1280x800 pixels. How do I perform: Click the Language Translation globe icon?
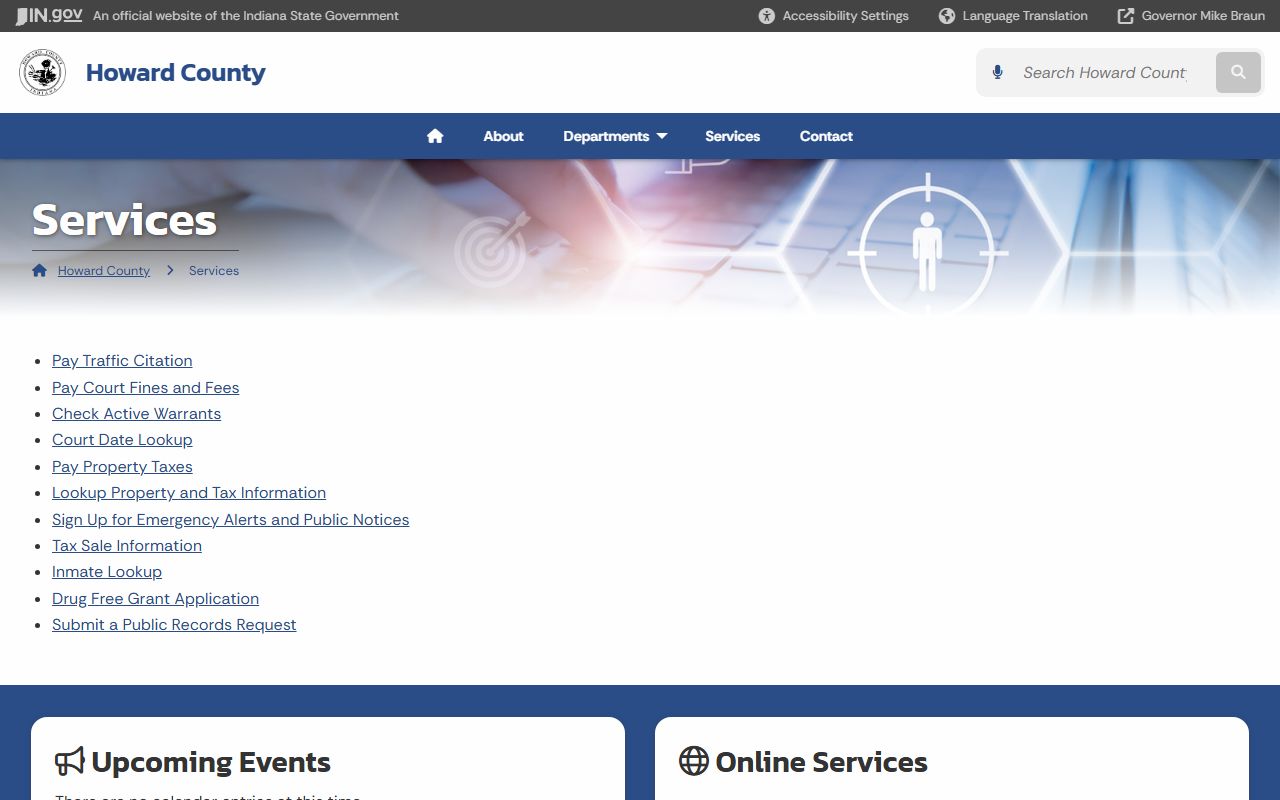tap(947, 16)
